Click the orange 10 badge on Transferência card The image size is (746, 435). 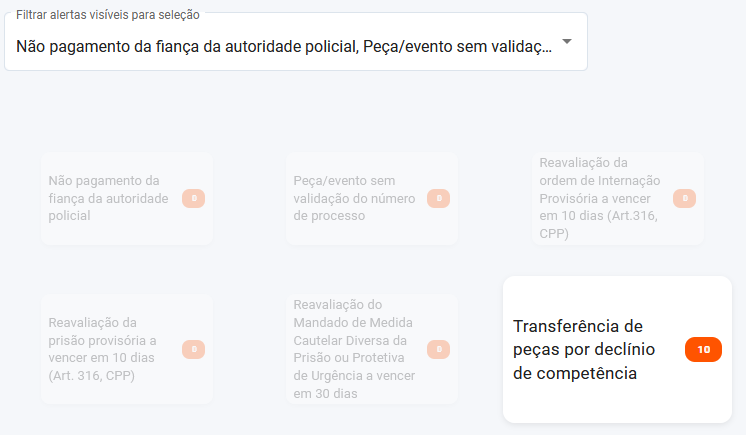pyautogui.click(x=703, y=350)
